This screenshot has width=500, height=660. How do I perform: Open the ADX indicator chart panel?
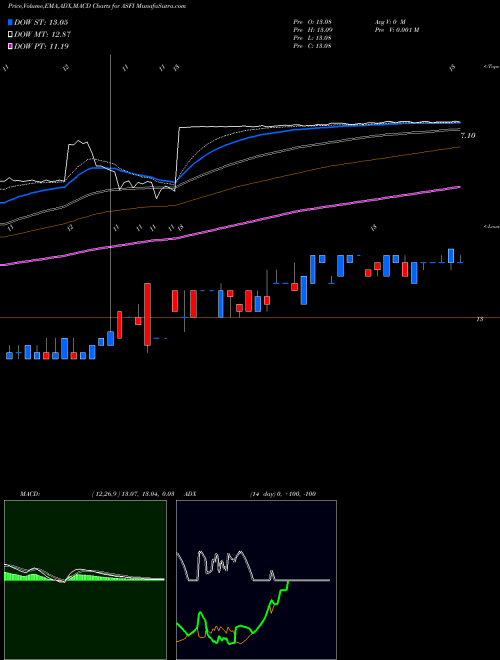point(256,580)
